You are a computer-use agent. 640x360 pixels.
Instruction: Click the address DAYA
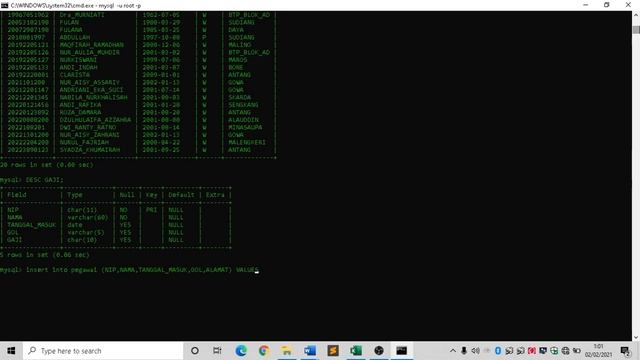pos(236,30)
